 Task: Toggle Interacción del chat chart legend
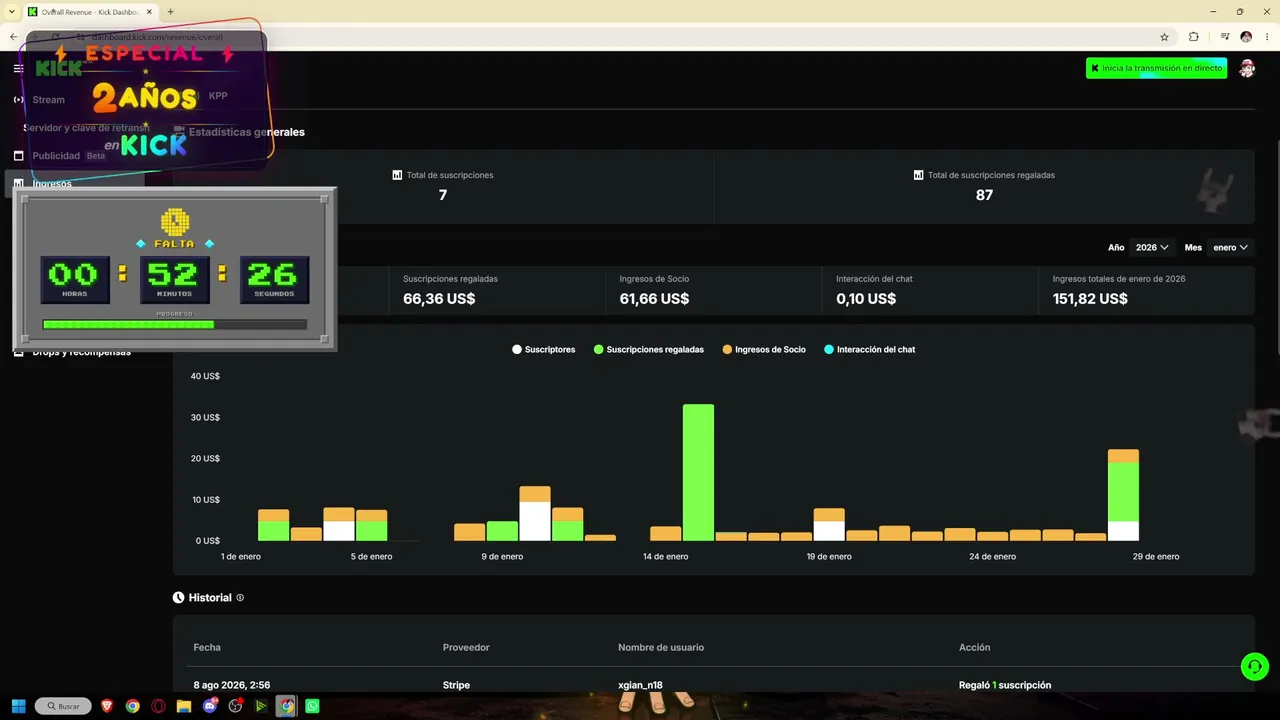(x=870, y=350)
